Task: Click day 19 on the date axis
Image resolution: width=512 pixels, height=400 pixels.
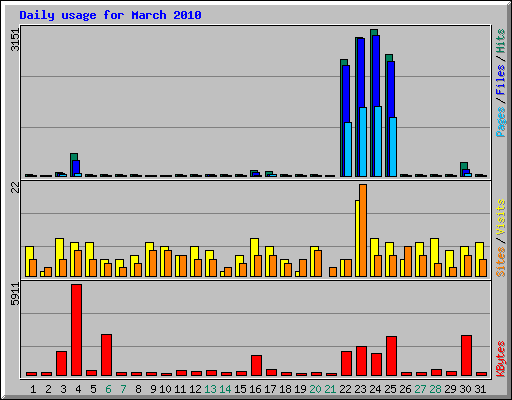Action: point(300,389)
